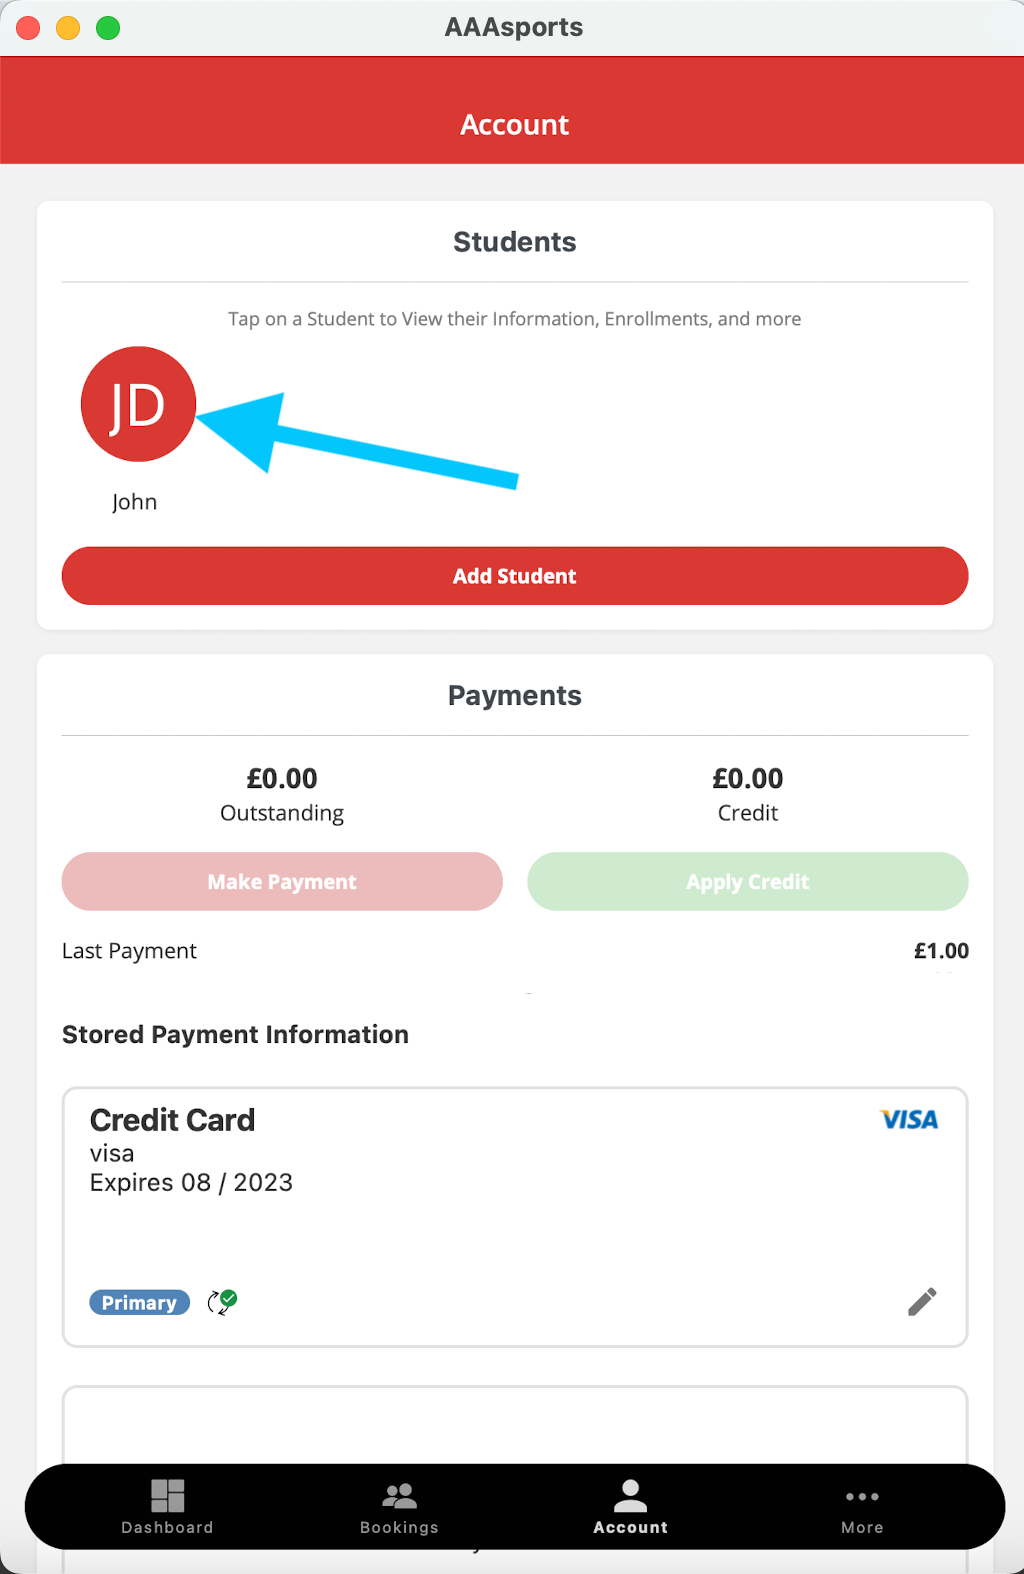
Task: Add a new student
Action: point(515,576)
